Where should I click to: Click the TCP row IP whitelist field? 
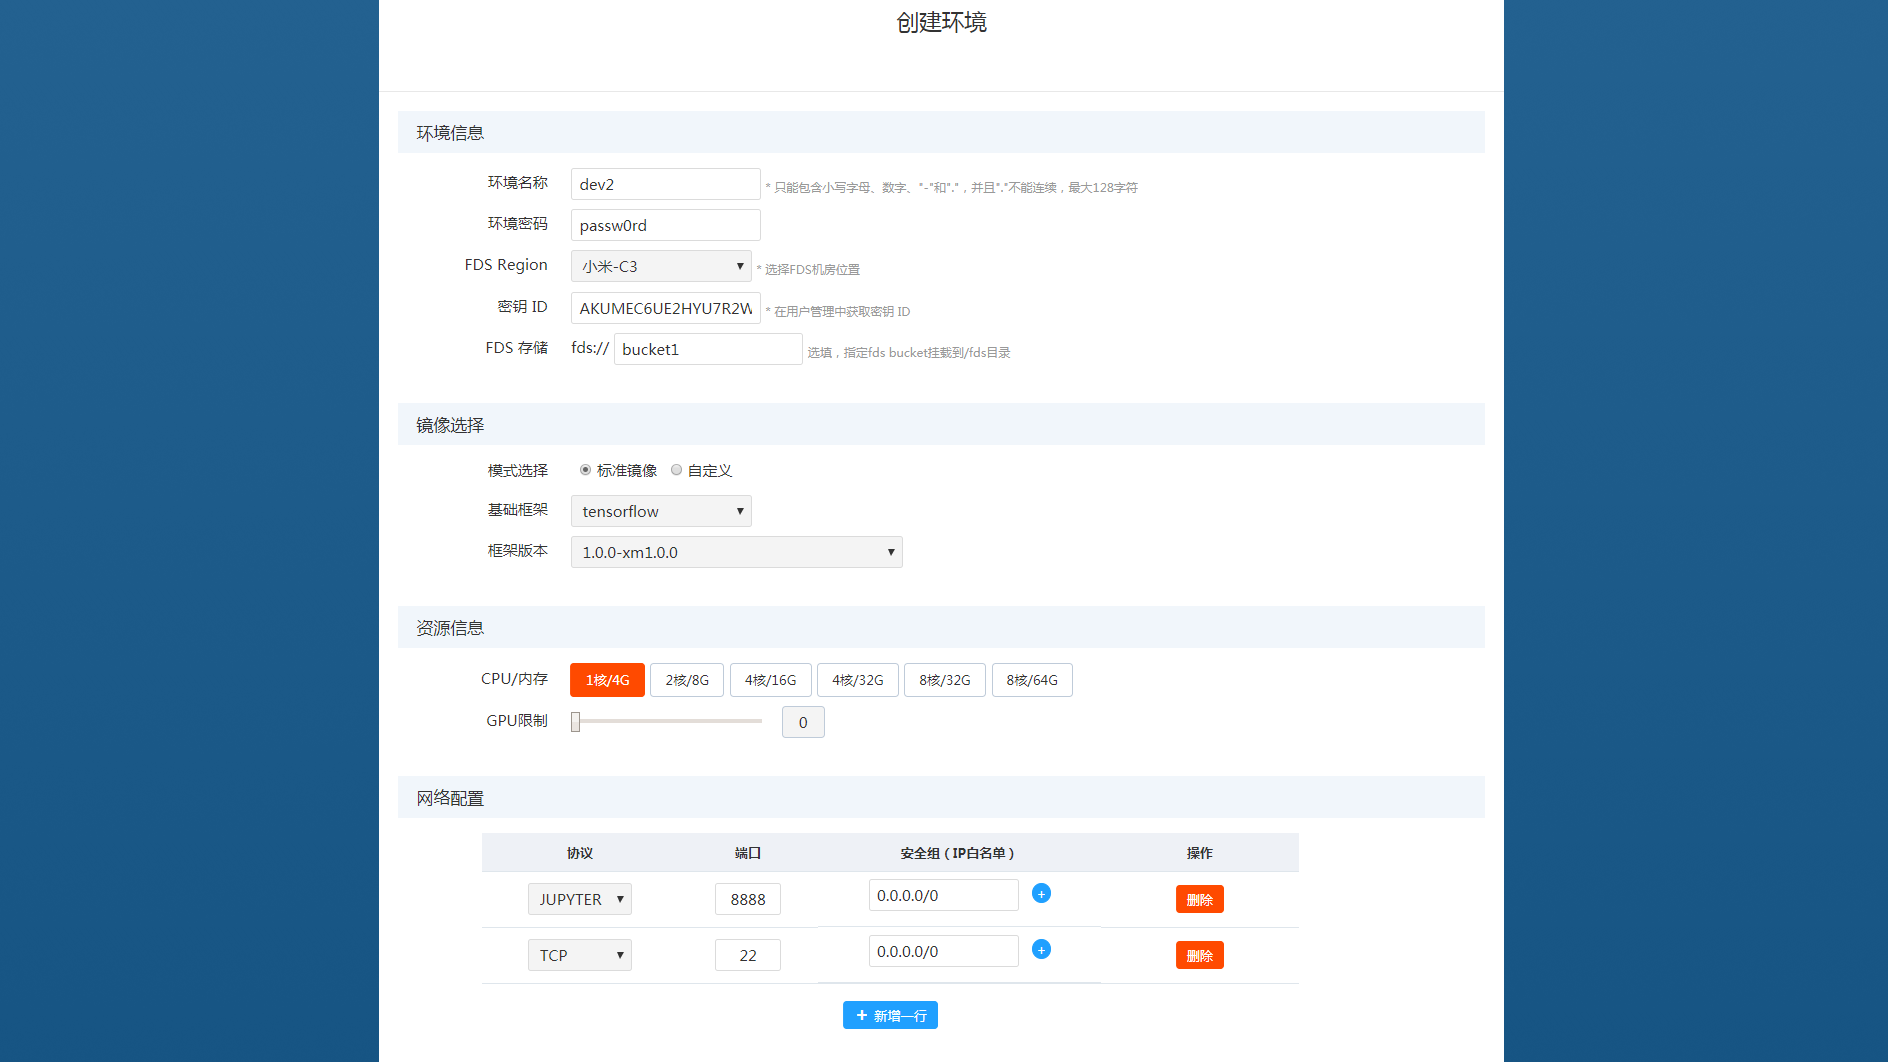tap(944, 951)
